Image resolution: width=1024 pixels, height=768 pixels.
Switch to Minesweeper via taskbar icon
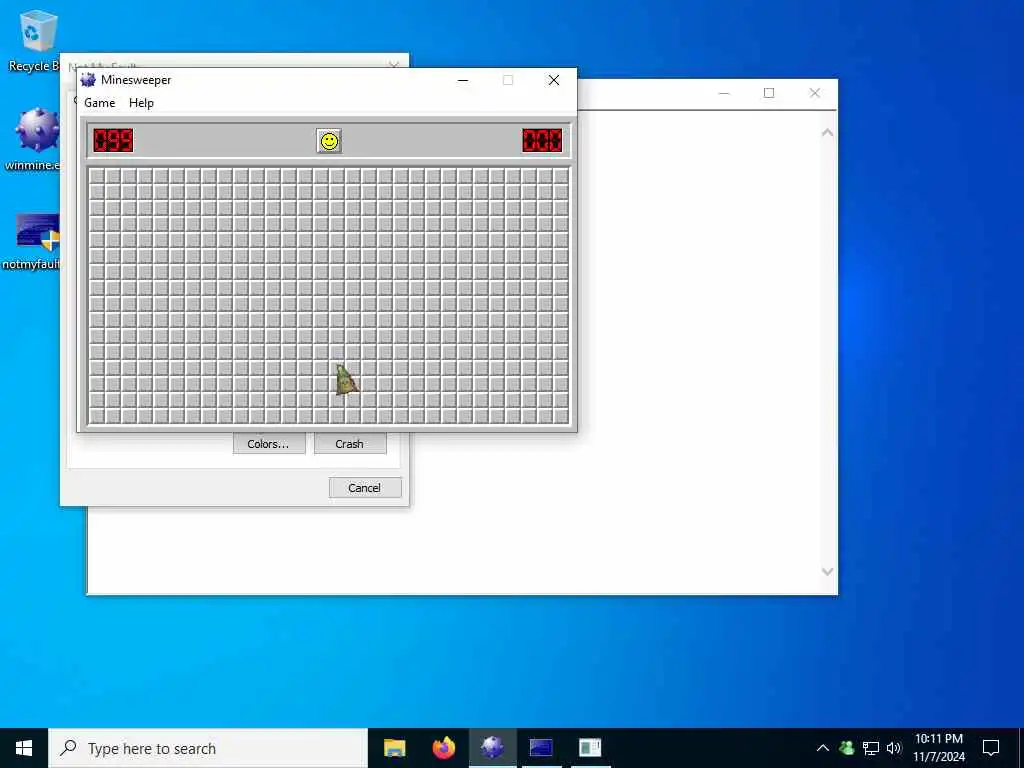[x=492, y=748]
